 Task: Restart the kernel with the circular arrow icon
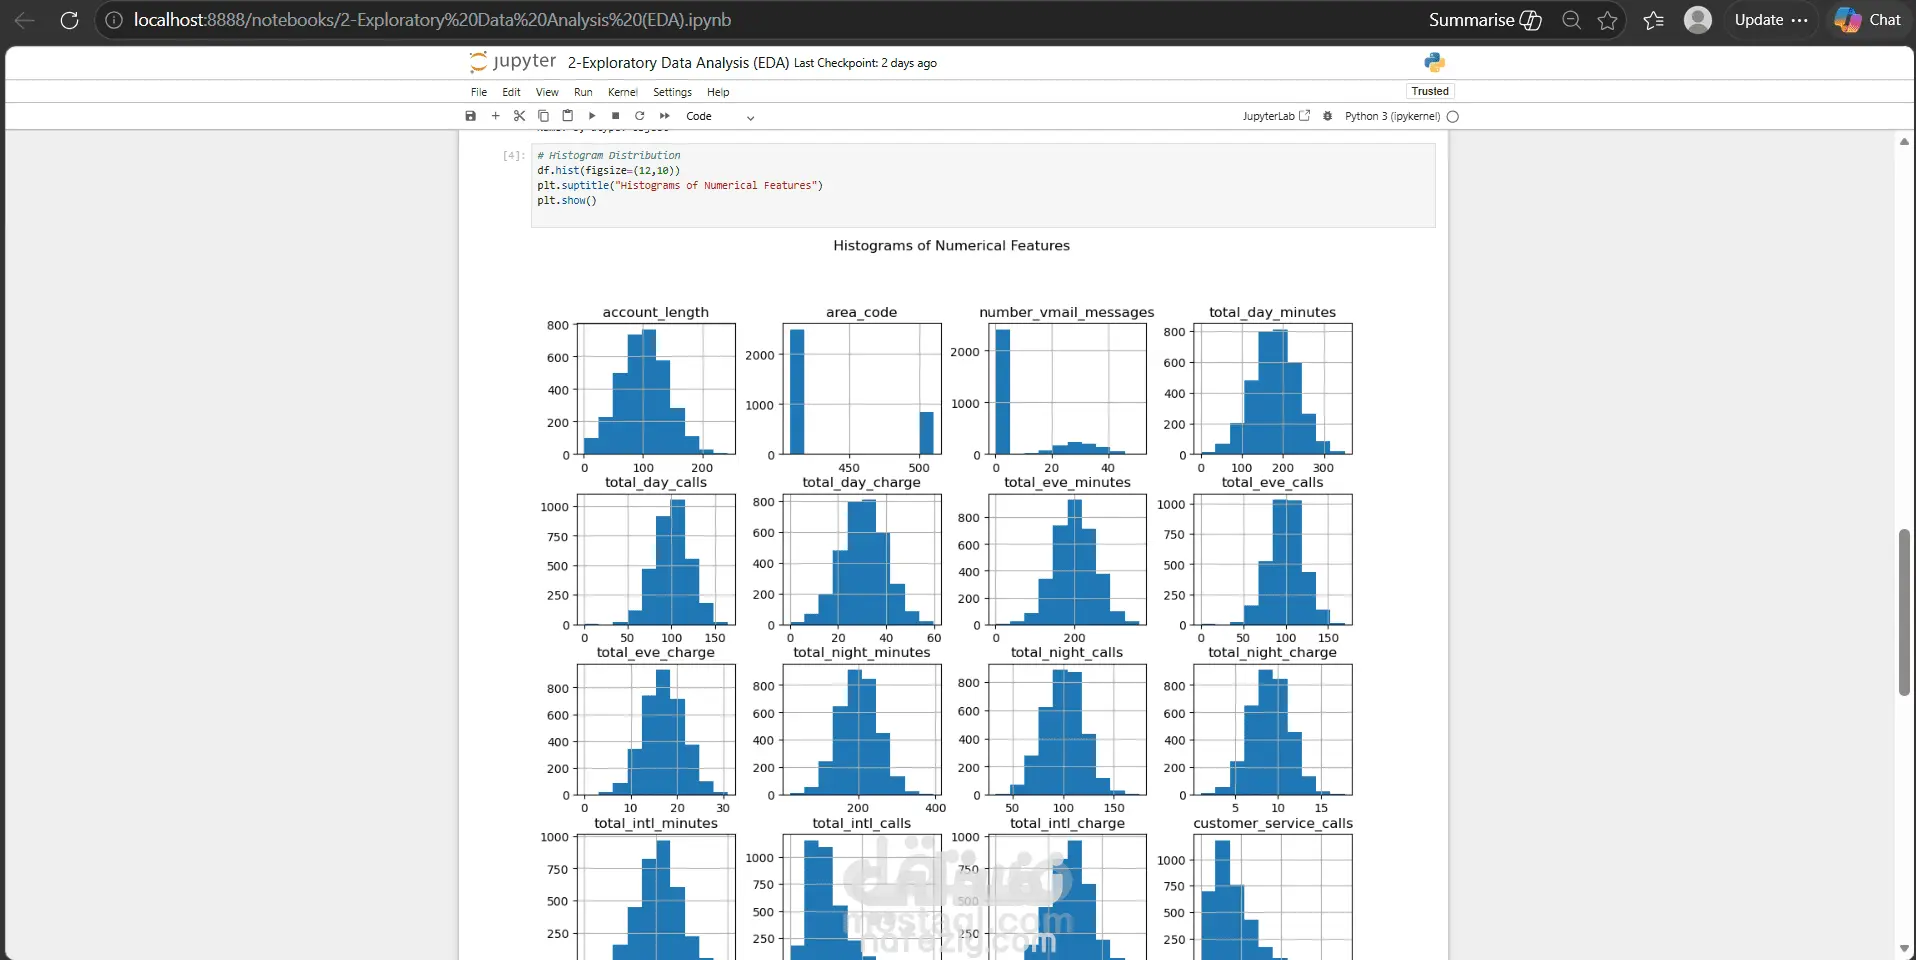pyautogui.click(x=640, y=116)
